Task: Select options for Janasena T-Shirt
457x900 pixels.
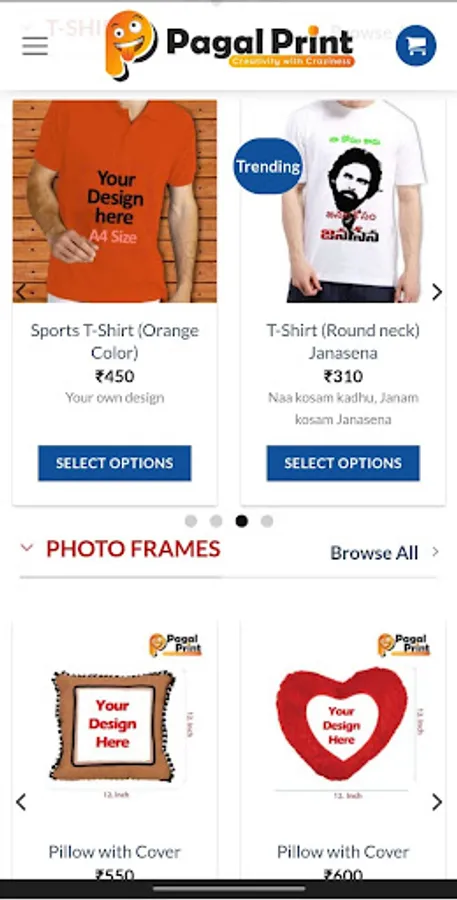Action: 343,463
